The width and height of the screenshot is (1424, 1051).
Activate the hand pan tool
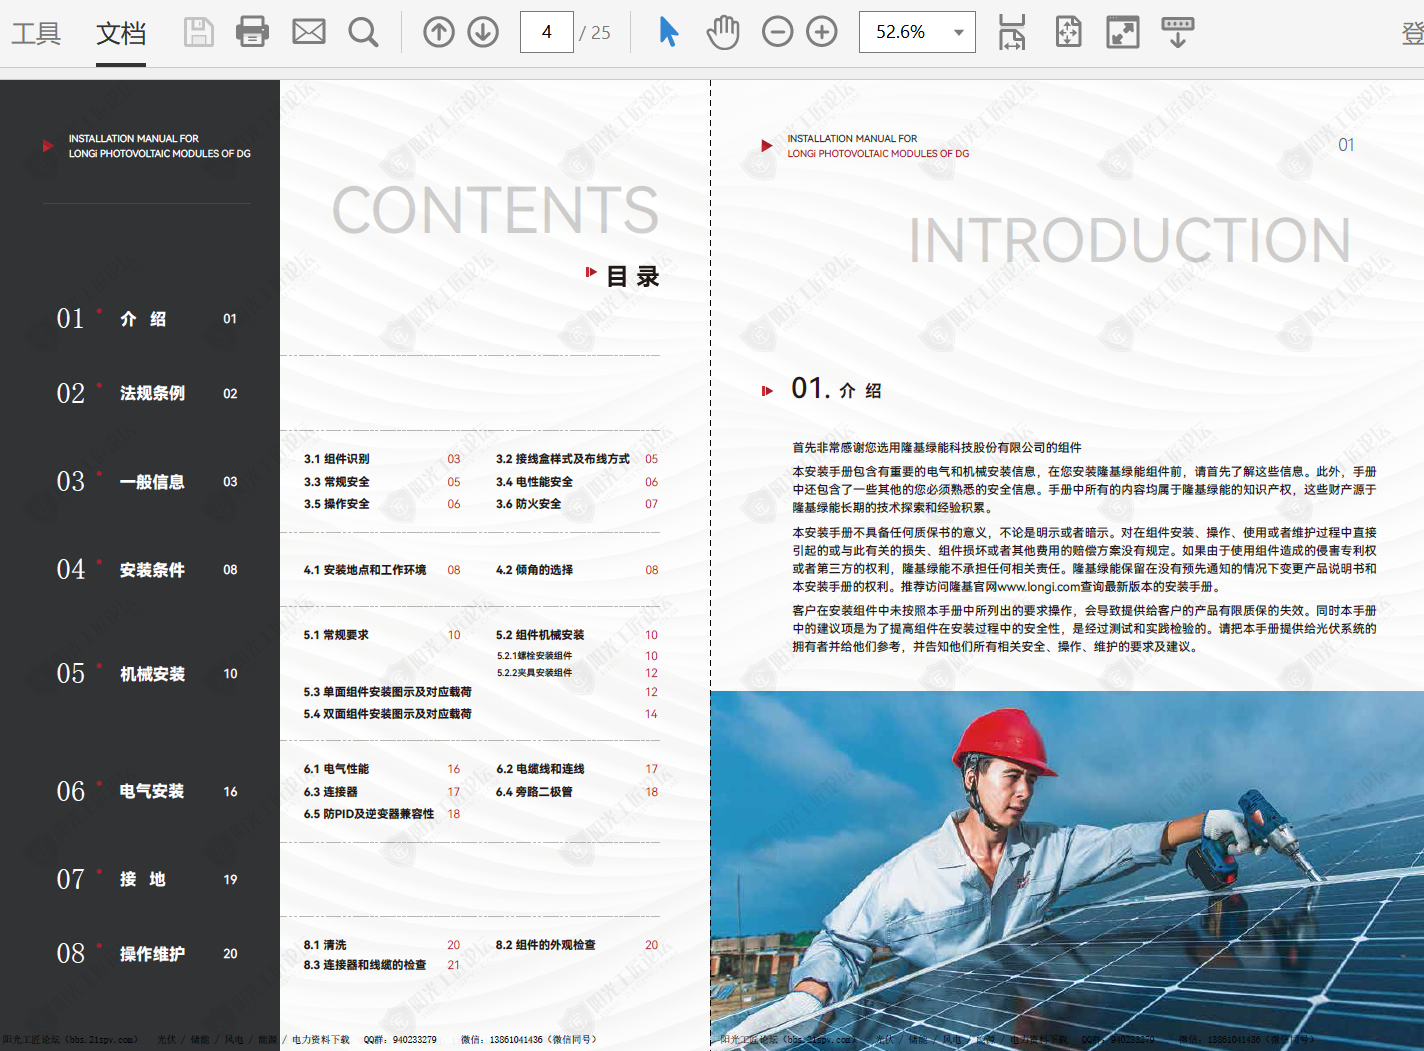pos(723,32)
